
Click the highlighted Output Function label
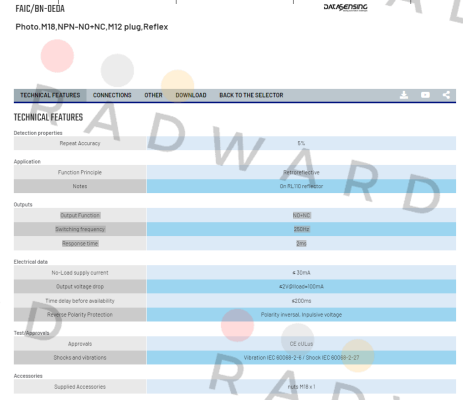point(80,215)
